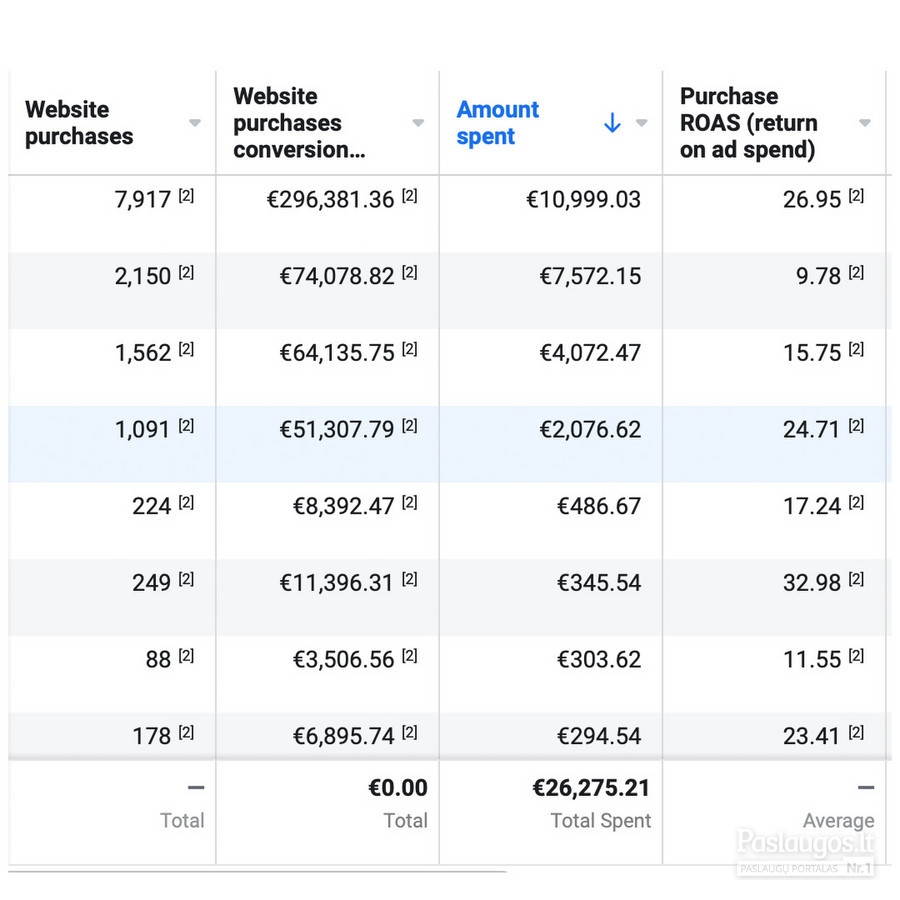Screen dimensions: 900x900
Task: Select the highlighted €2,076.62 row
Action: click(450, 444)
